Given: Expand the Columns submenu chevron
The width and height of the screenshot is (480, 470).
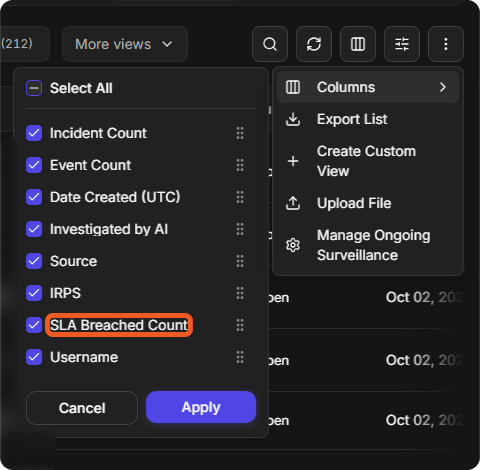Looking at the screenshot, I should click(x=443, y=87).
